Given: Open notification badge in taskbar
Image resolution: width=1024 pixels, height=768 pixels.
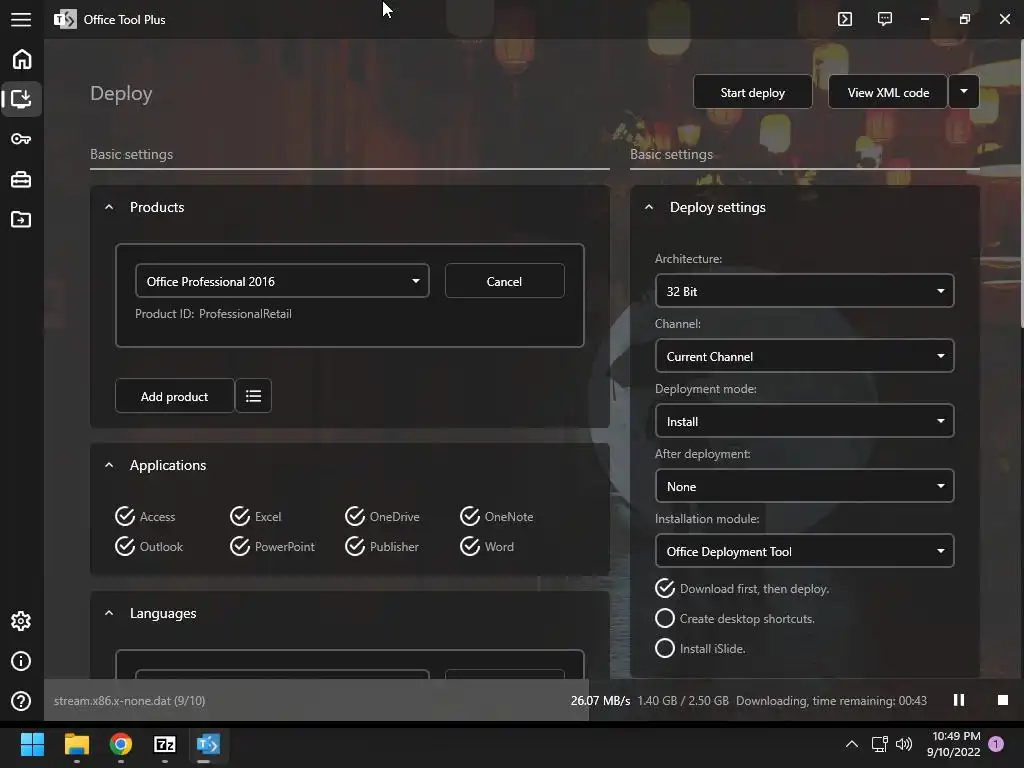Looking at the screenshot, I should (996, 744).
